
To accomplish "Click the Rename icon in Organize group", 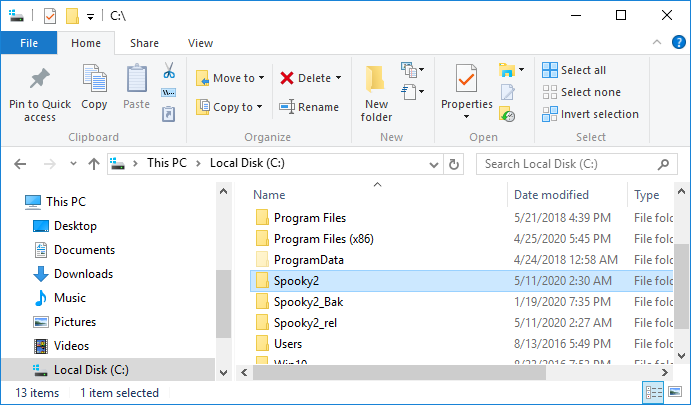I will [x=288, y=107].
